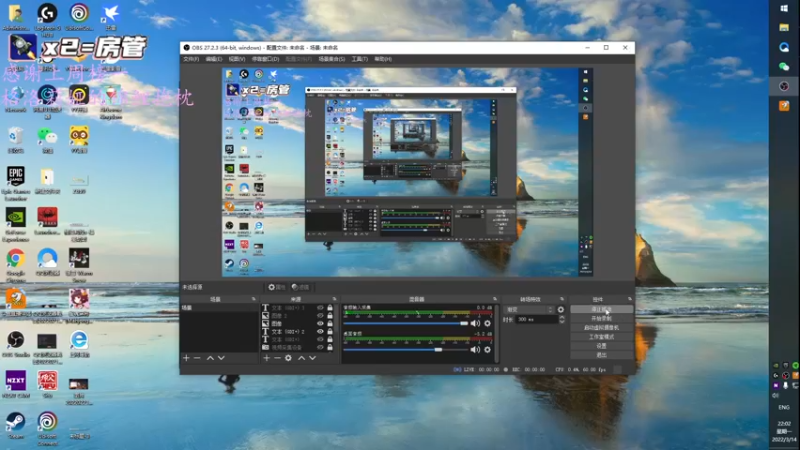Toggle lock on 文本 (GDI+) 3 source
Viewport: 800px width, 450px height.
(x=330, y=308)
